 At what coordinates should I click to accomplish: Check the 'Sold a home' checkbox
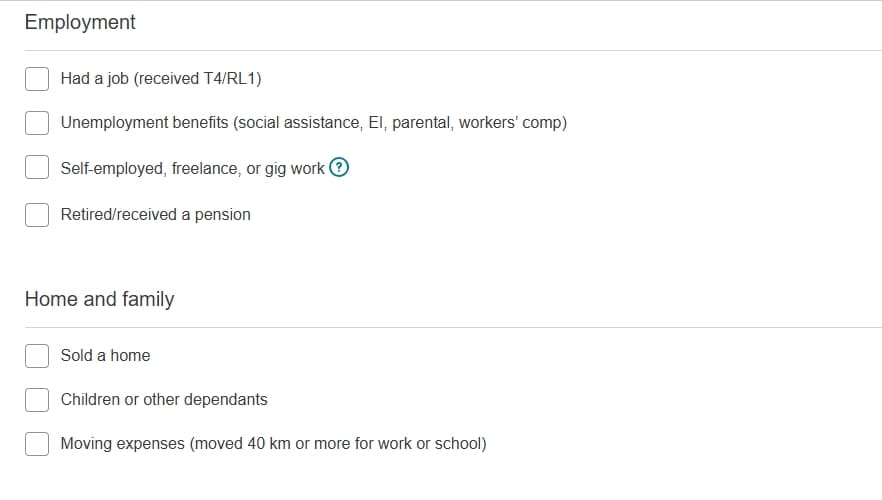pyautogui.click(x=37, y=355)
